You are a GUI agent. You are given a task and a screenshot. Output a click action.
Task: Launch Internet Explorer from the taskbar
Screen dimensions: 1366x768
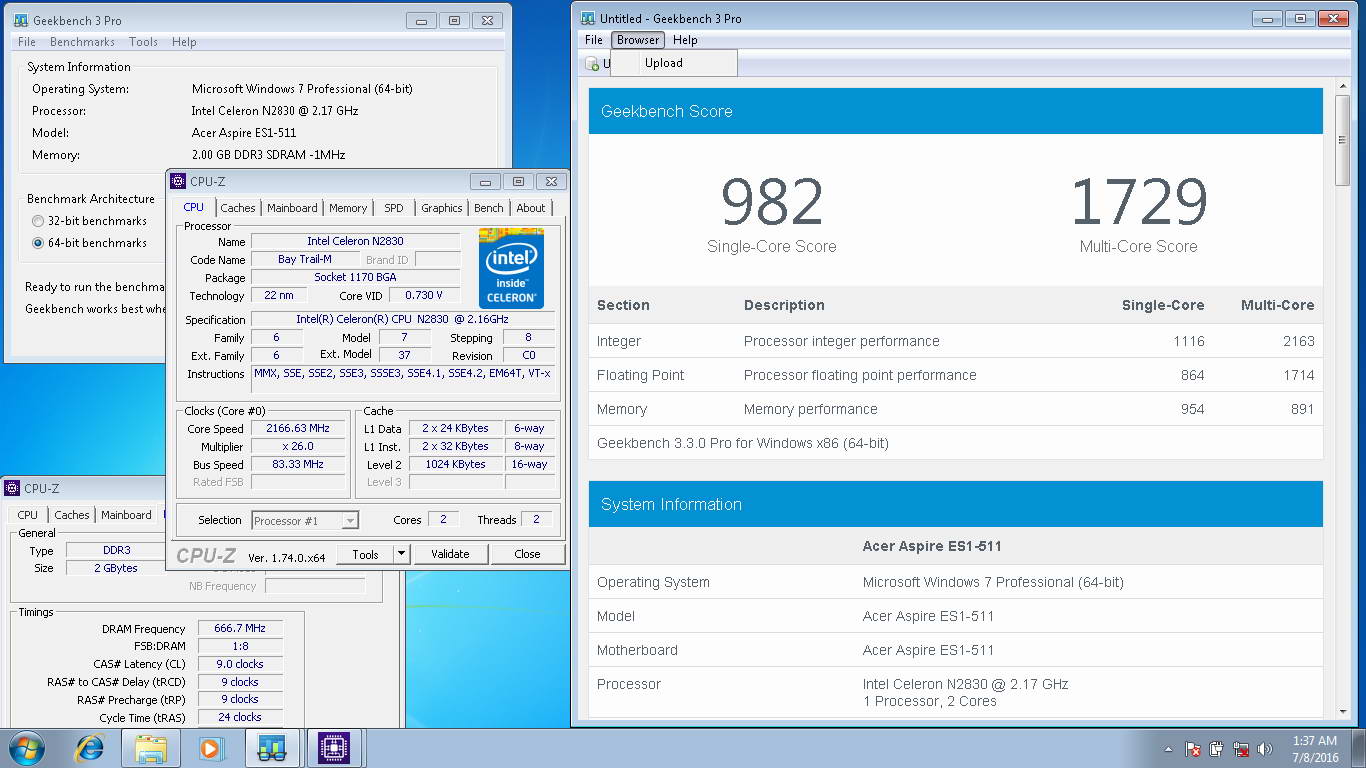(x=90, y=748)
